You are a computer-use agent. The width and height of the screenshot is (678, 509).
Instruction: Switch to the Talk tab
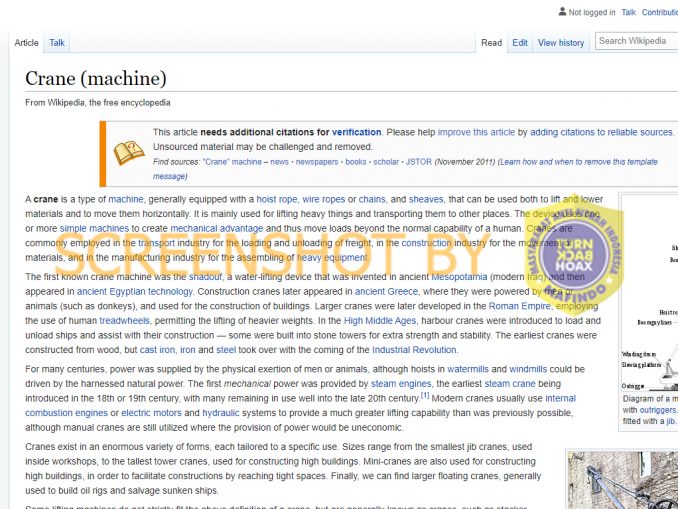click(x=57, y=43)
